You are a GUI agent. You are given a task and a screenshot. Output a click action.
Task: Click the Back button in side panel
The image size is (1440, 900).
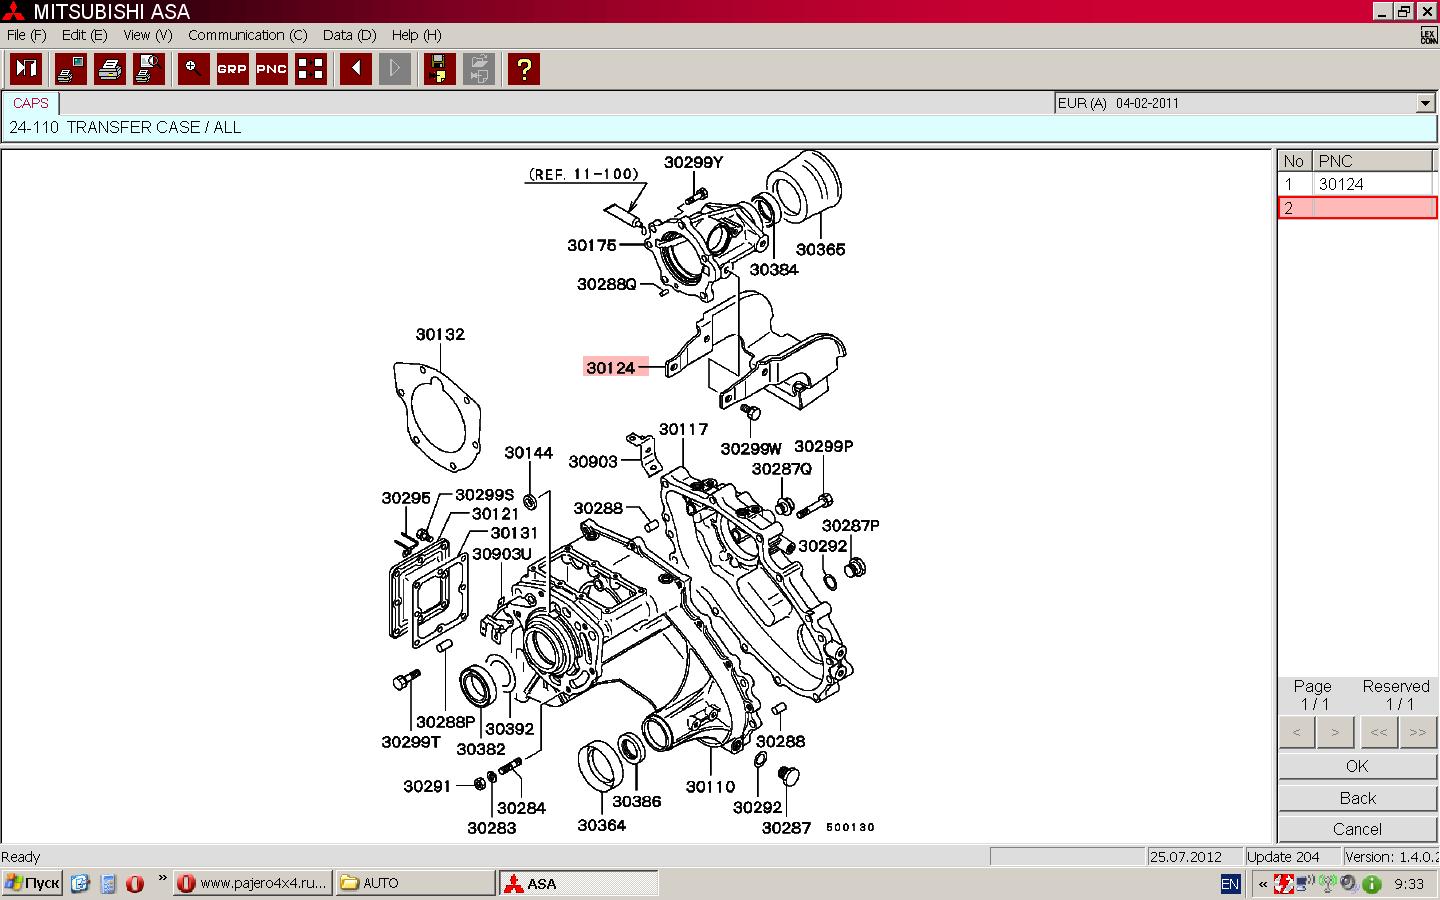1357,798
